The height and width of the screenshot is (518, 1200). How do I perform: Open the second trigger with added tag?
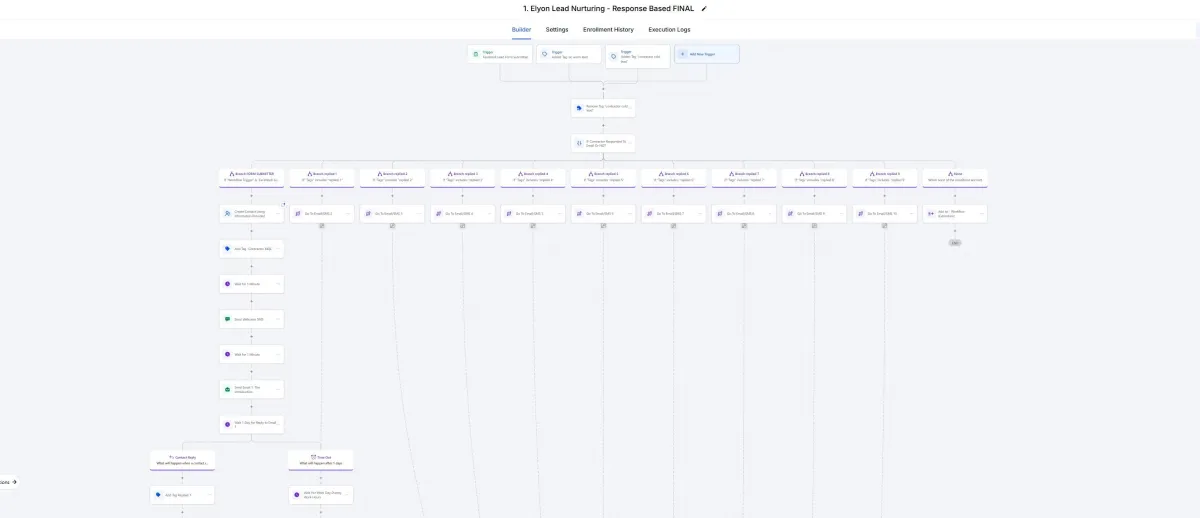click(569, 54)
